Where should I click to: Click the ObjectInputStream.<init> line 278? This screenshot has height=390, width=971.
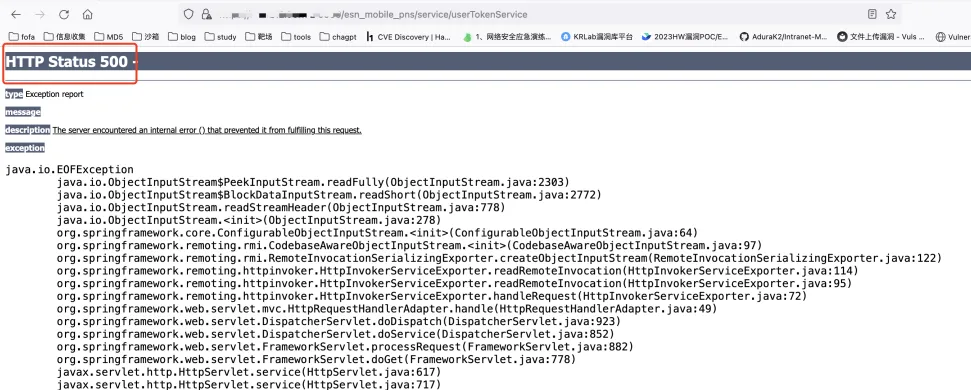point(248,220)
